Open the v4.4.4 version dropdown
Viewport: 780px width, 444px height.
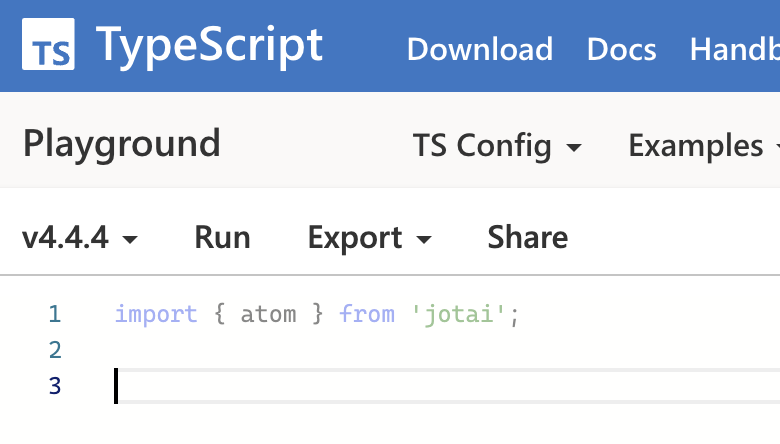click(80, 237)
